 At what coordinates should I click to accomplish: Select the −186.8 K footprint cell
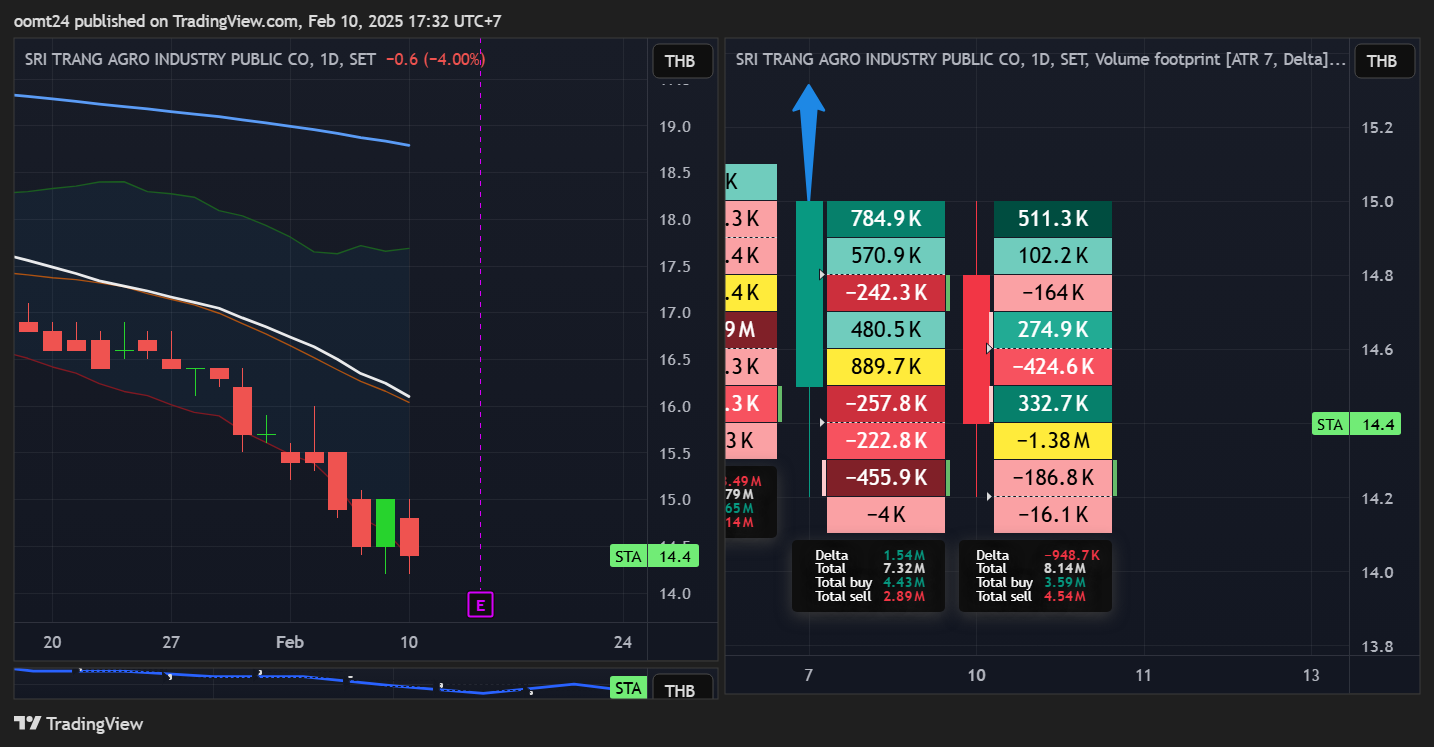tap(1053, 478)
